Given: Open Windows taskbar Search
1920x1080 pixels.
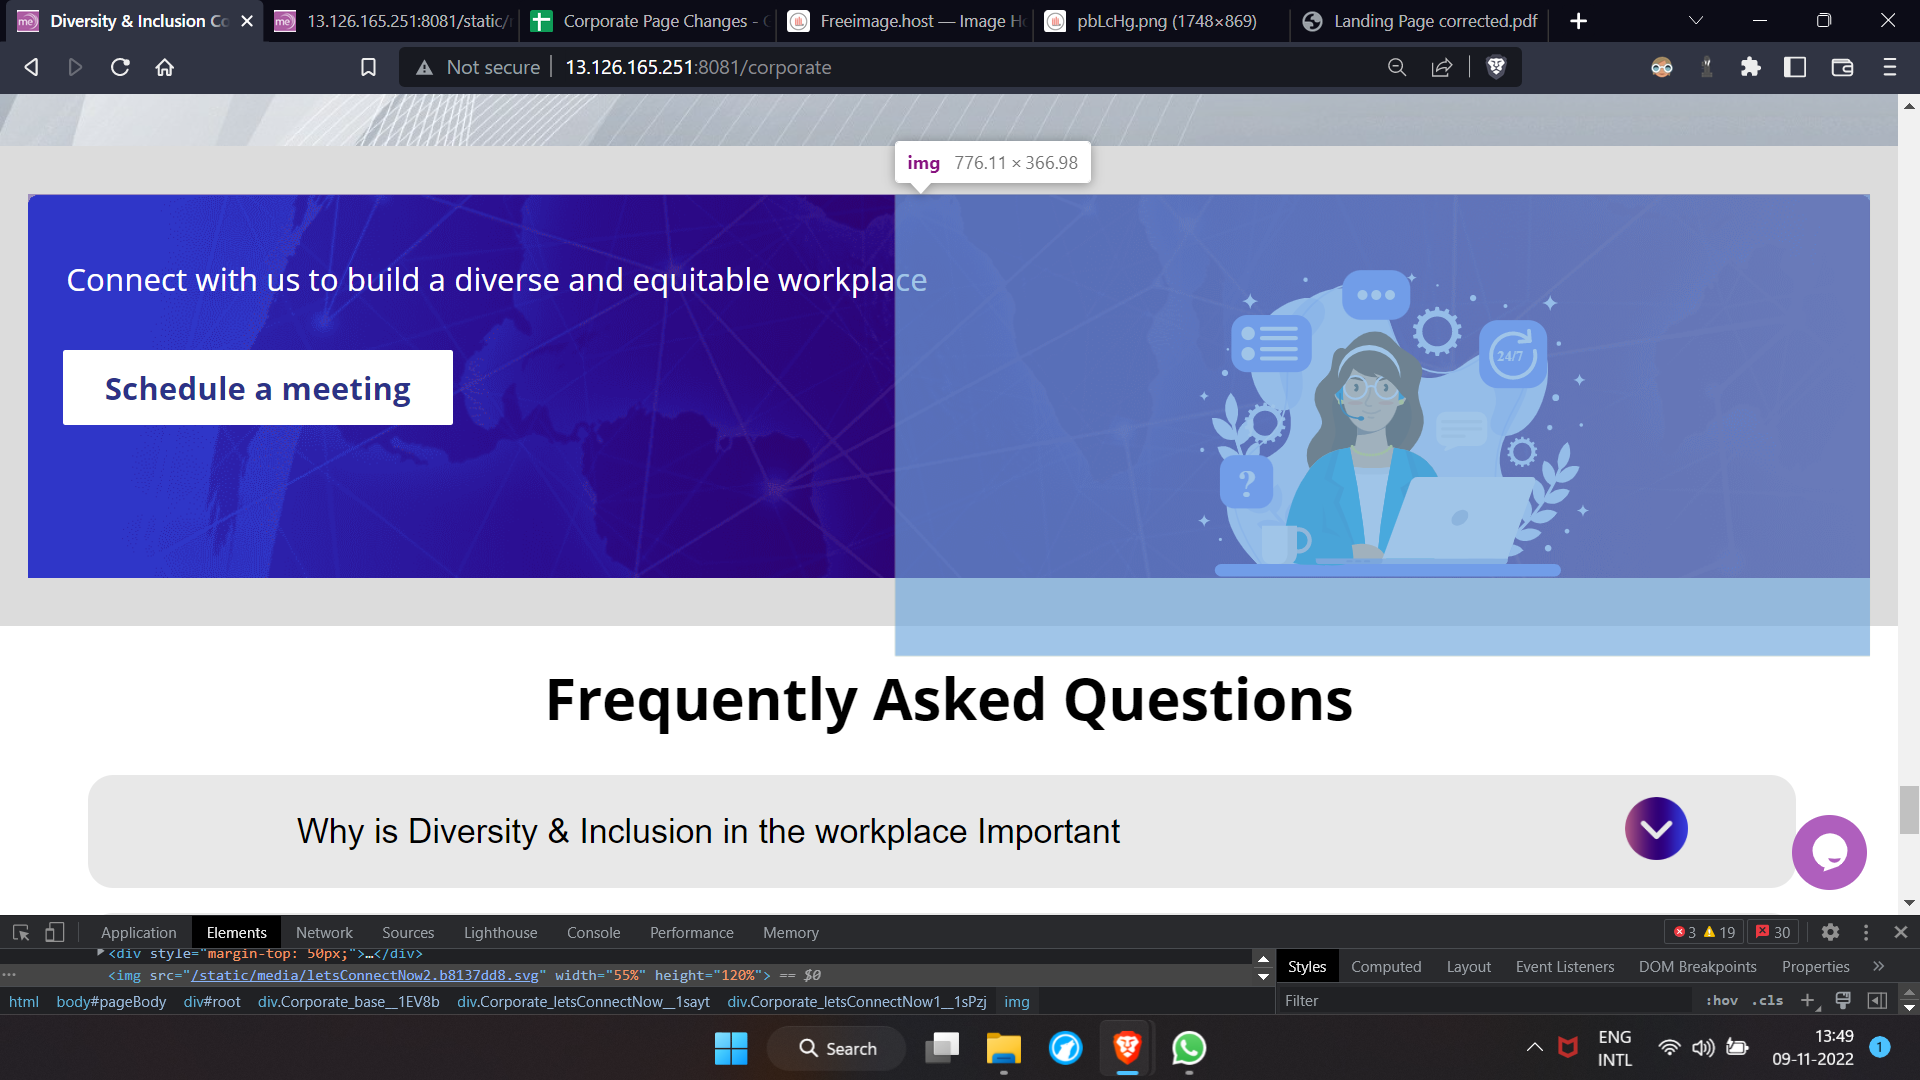Looking at the screenshot, I should pos(837,1048).
